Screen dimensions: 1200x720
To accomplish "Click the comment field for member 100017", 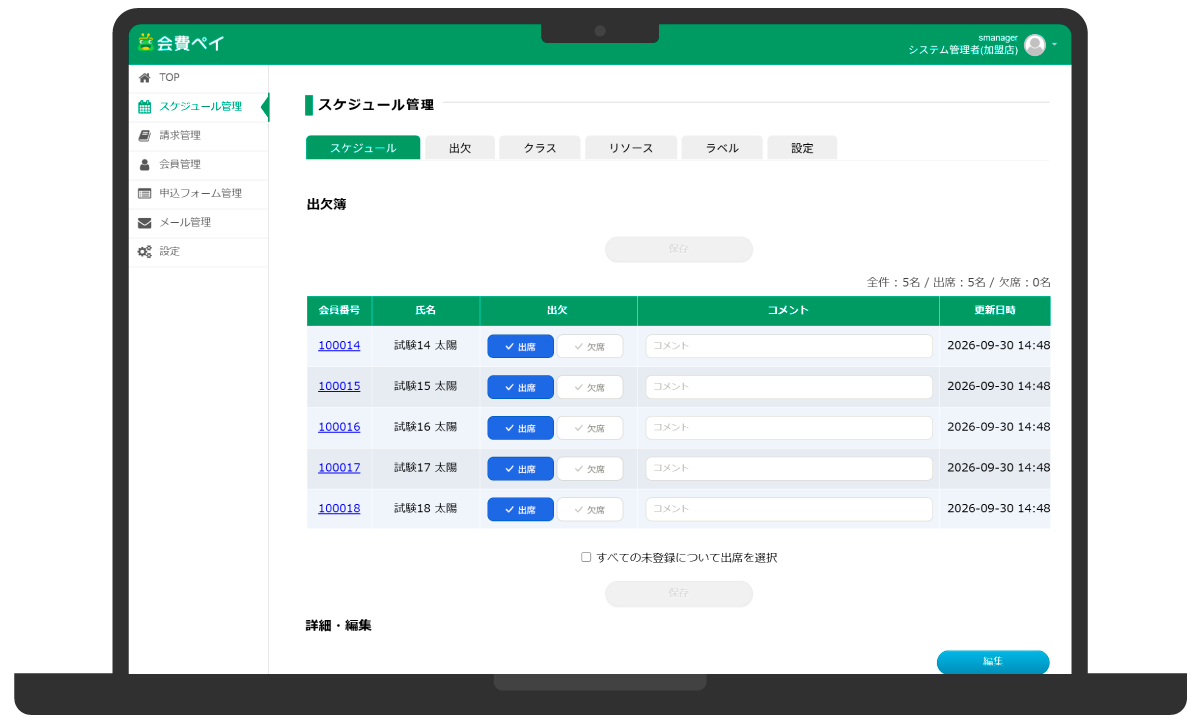I will point(789,469).
